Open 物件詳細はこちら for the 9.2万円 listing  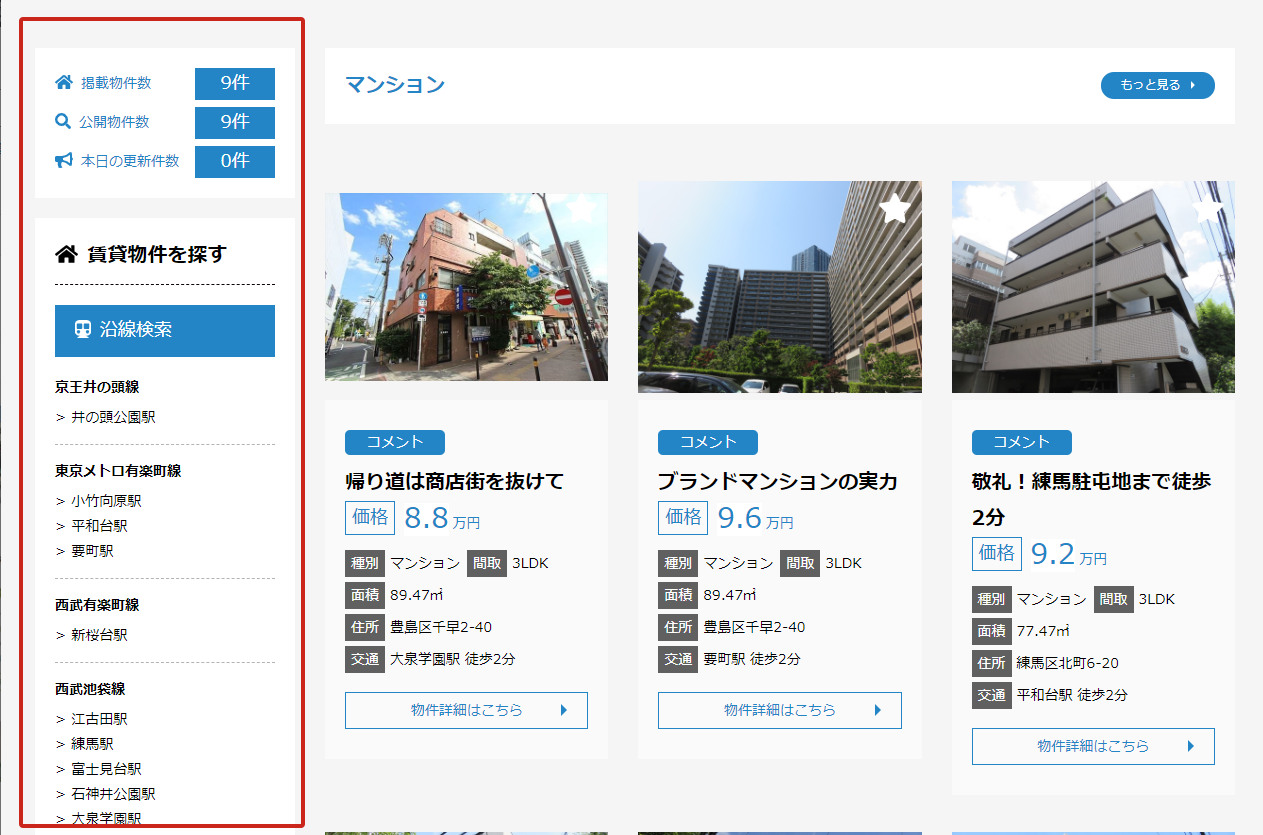1093,746
